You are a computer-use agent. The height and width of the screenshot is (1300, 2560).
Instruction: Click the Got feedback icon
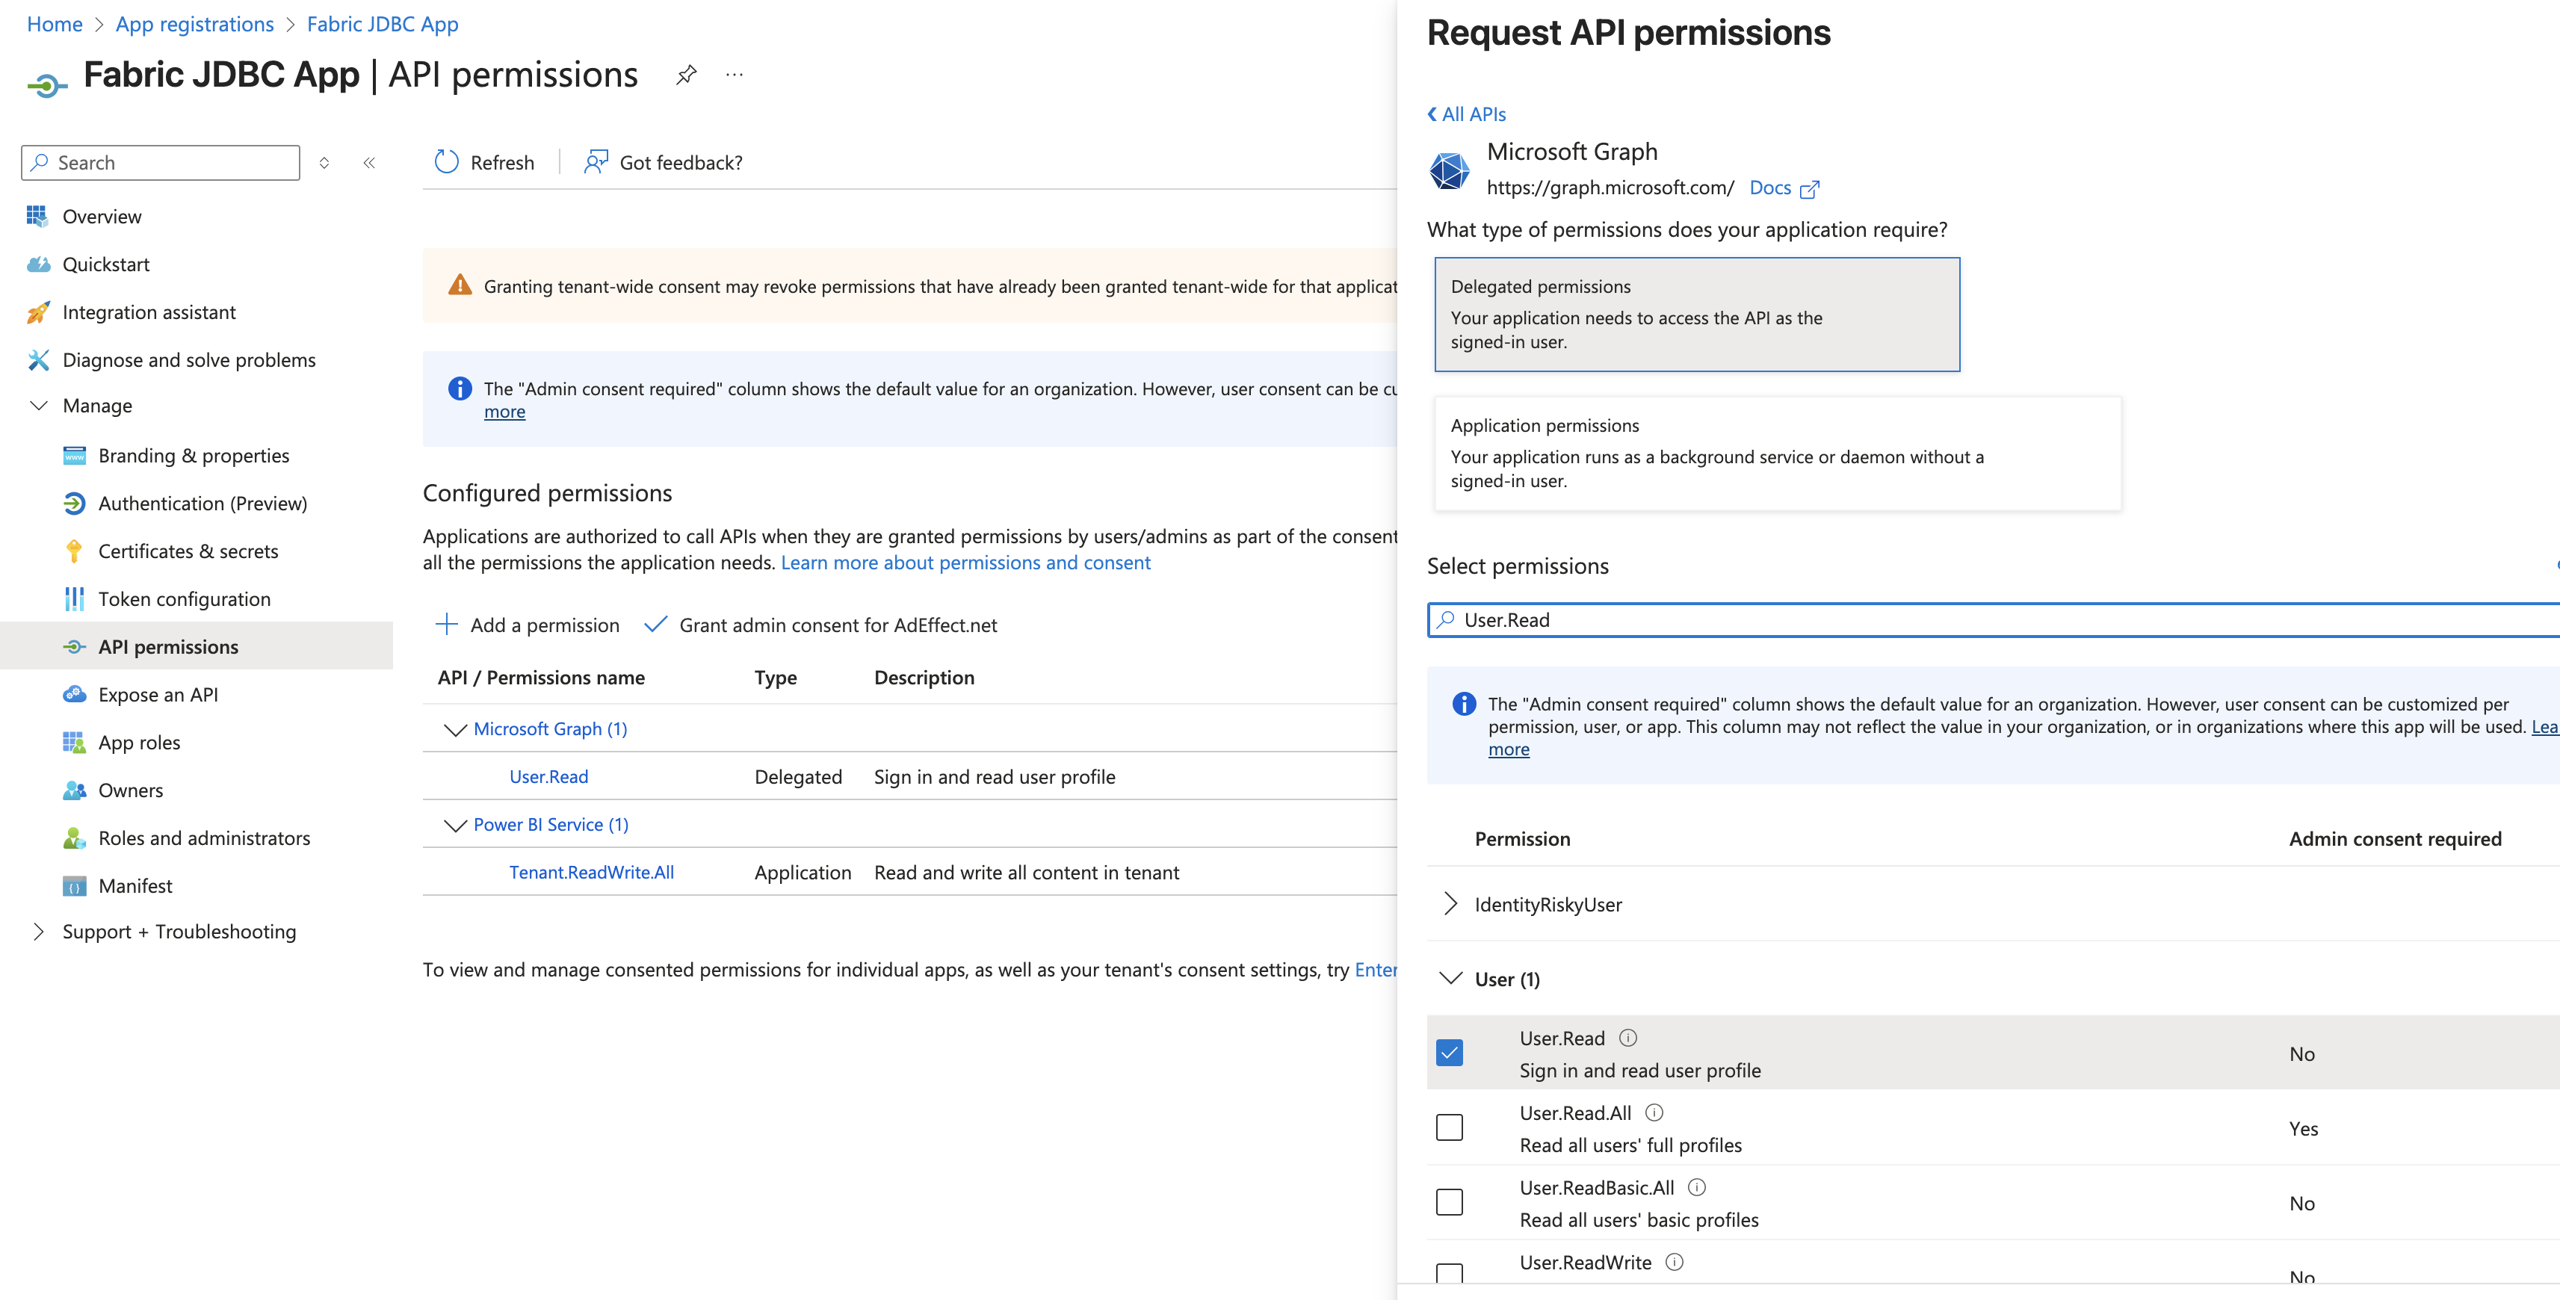tap(596, 162)
